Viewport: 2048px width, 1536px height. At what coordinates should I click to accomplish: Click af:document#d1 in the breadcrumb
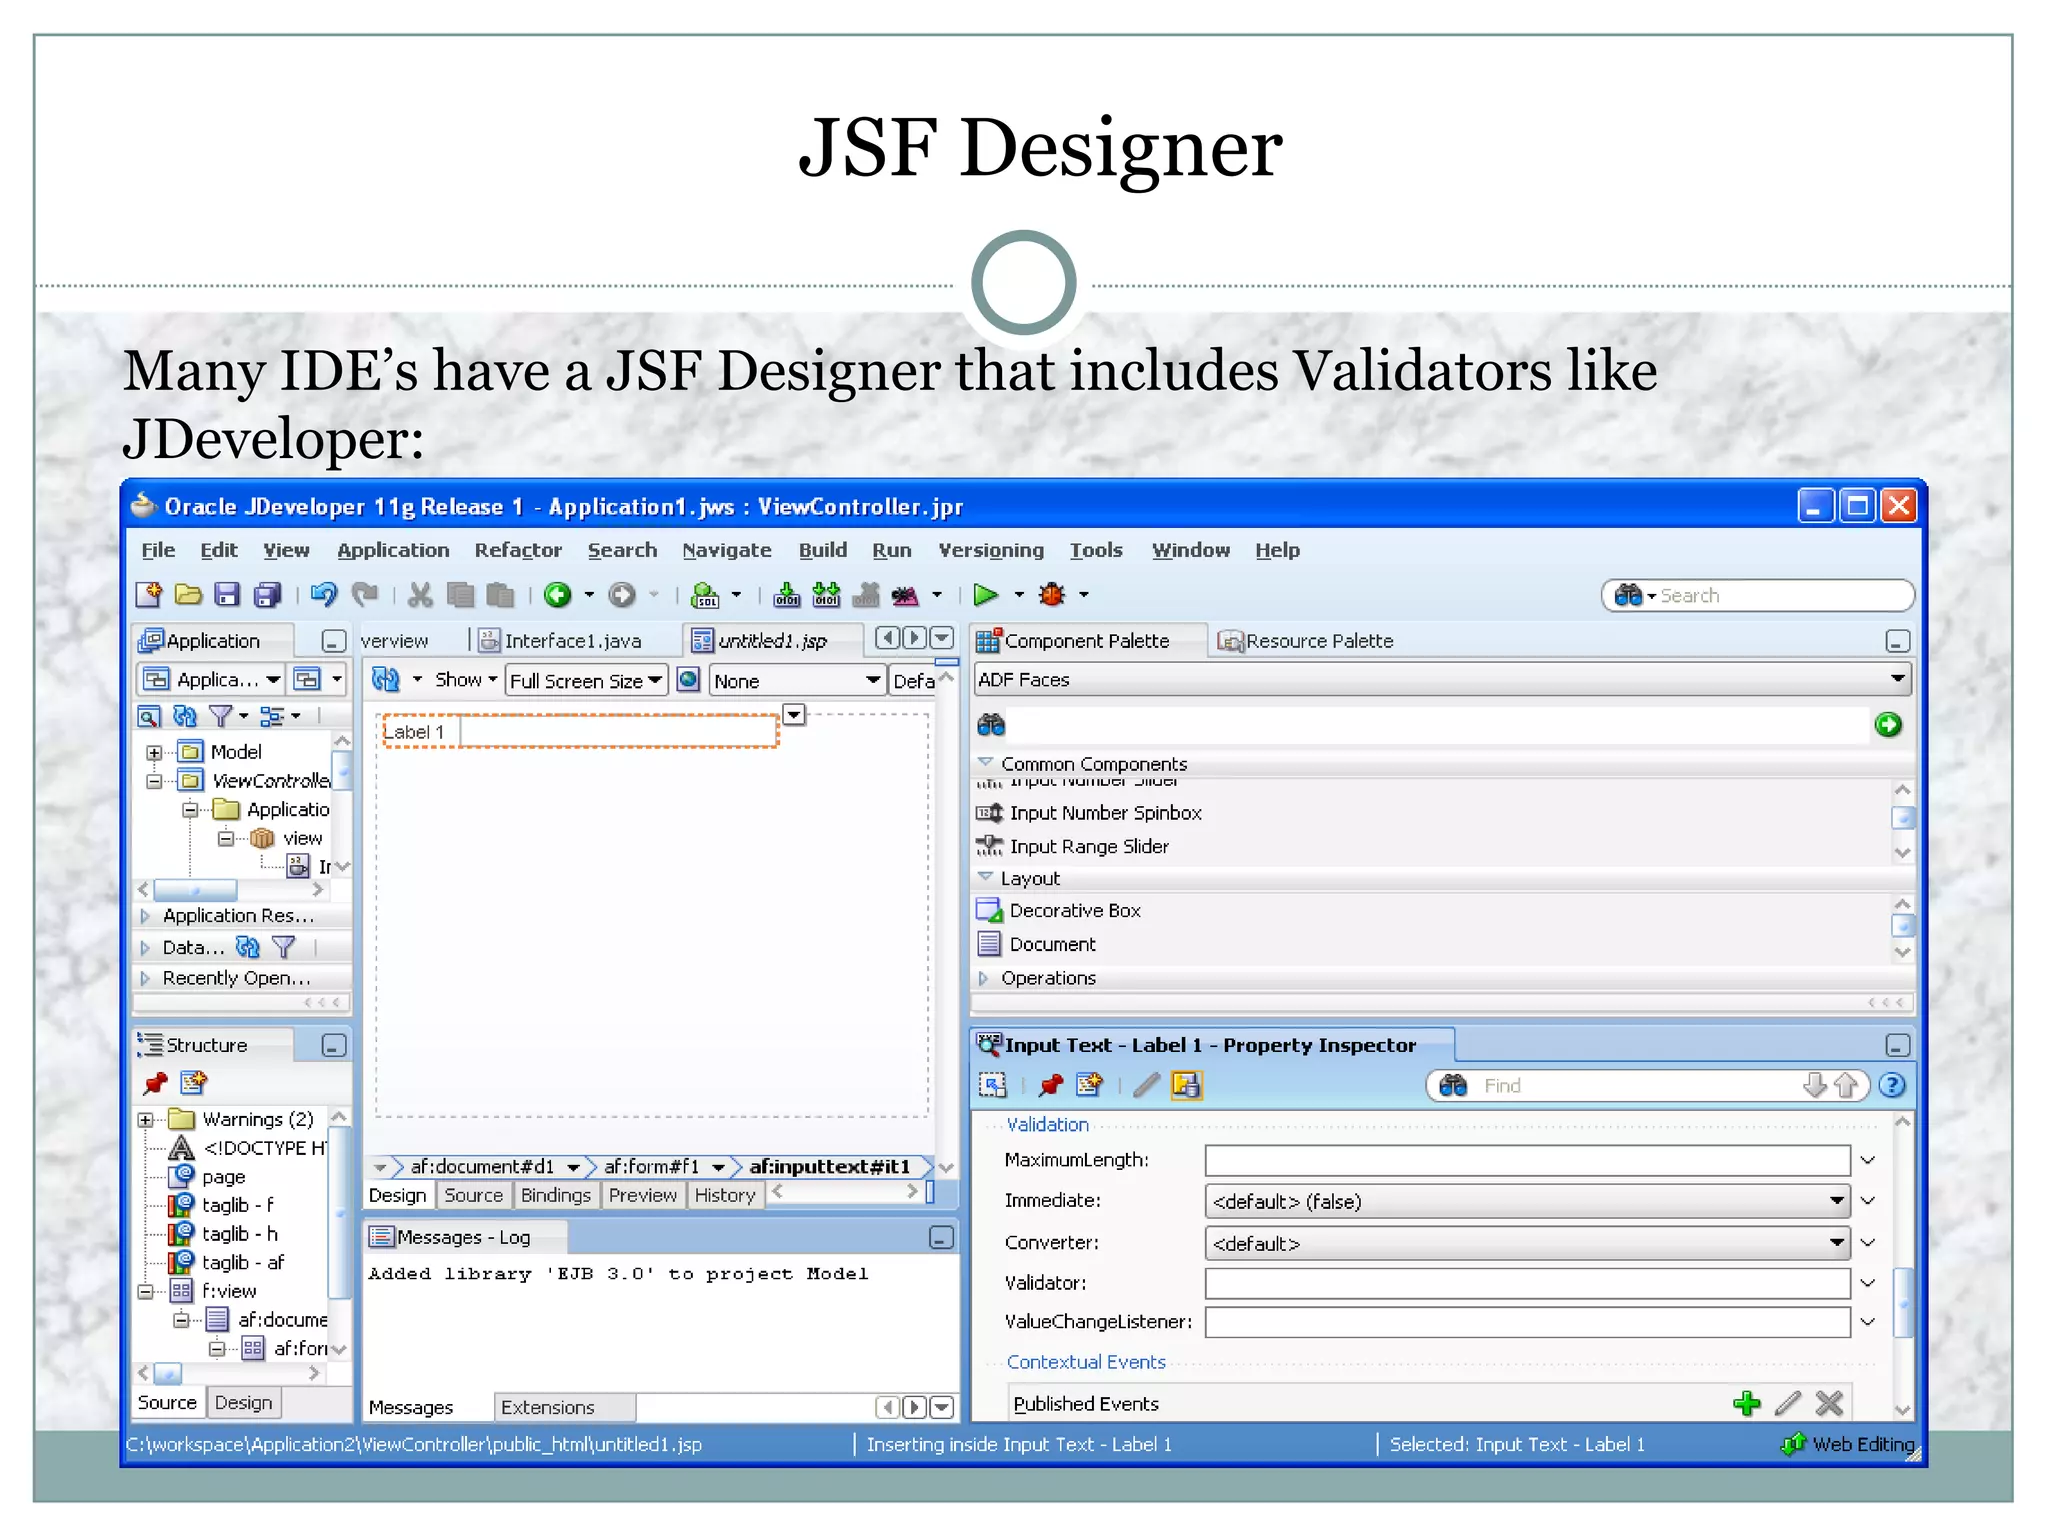point(482,1167)
